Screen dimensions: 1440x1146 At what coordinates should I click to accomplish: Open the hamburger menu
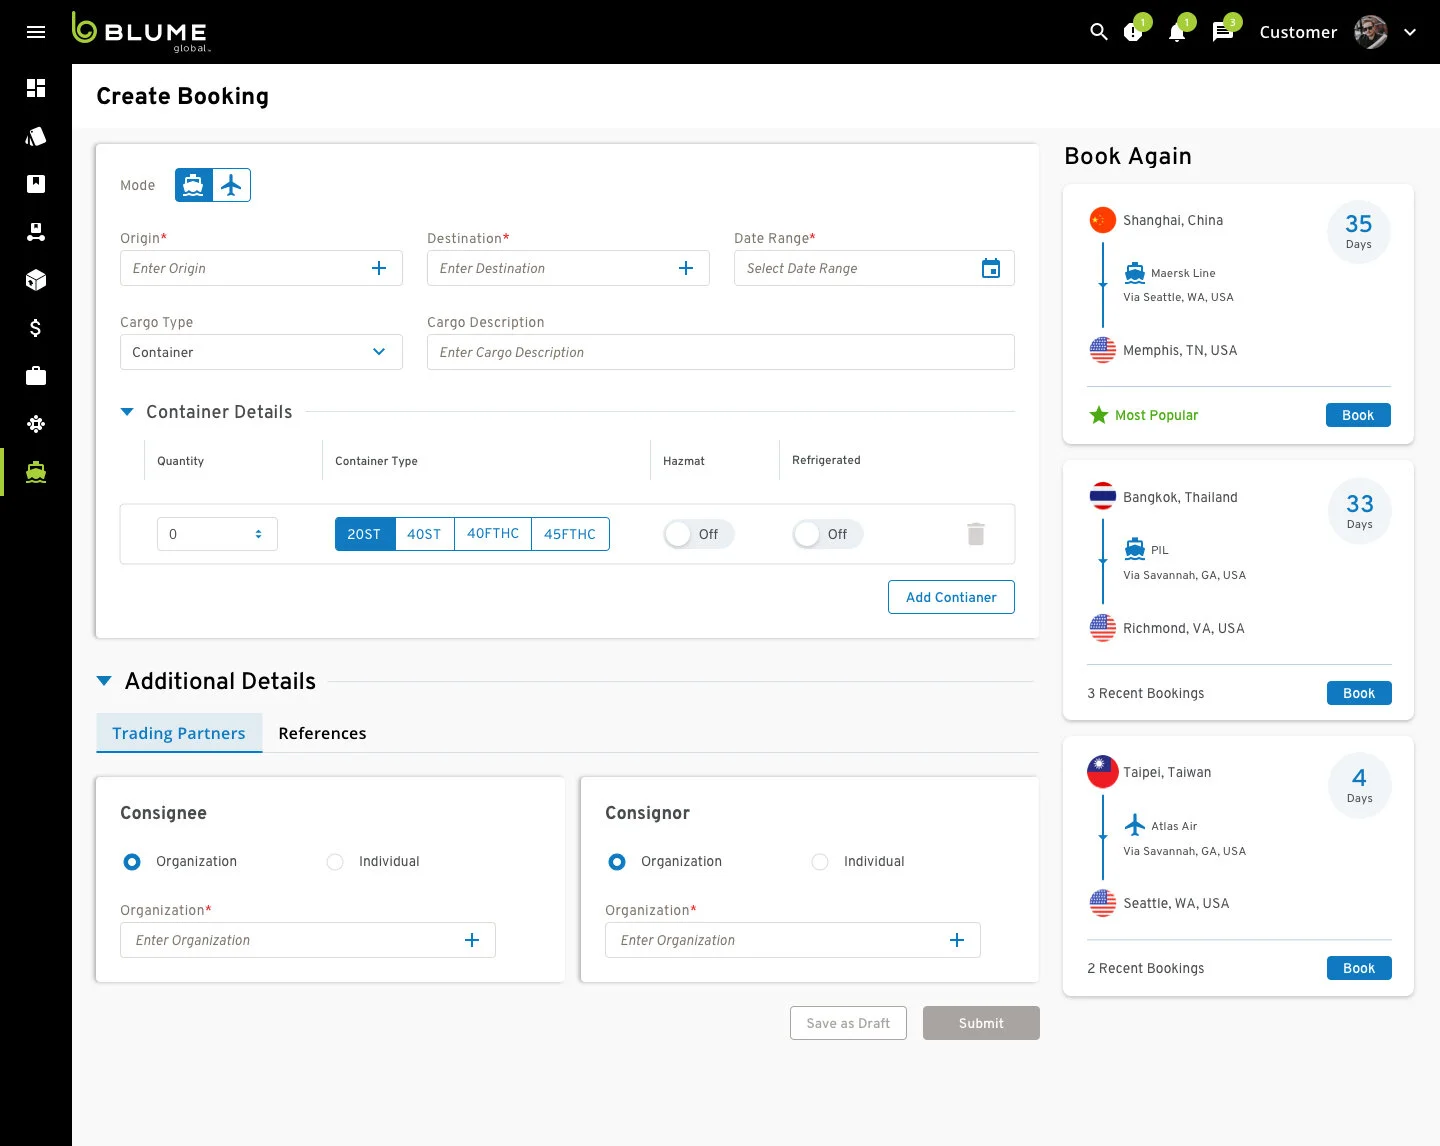[x=36, y=32]
